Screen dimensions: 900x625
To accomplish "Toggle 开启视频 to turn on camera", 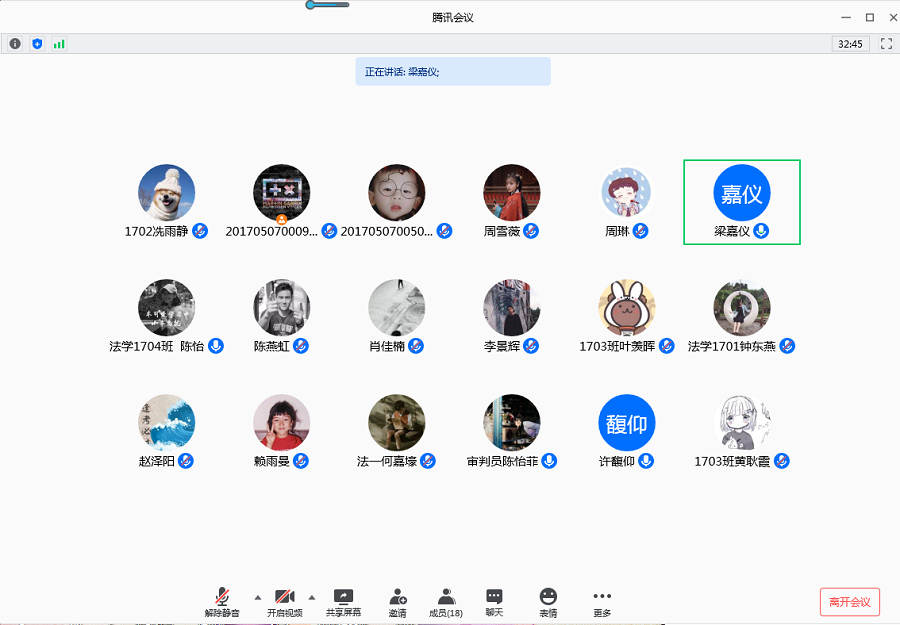I will coord(284,601).
